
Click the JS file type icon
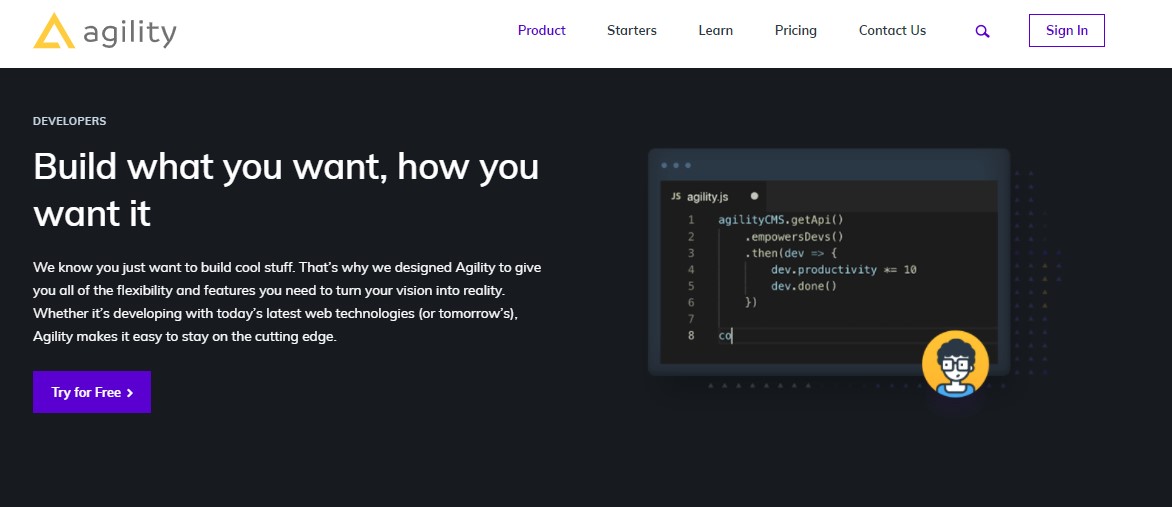pyautogui.click(x=676, y=197)
